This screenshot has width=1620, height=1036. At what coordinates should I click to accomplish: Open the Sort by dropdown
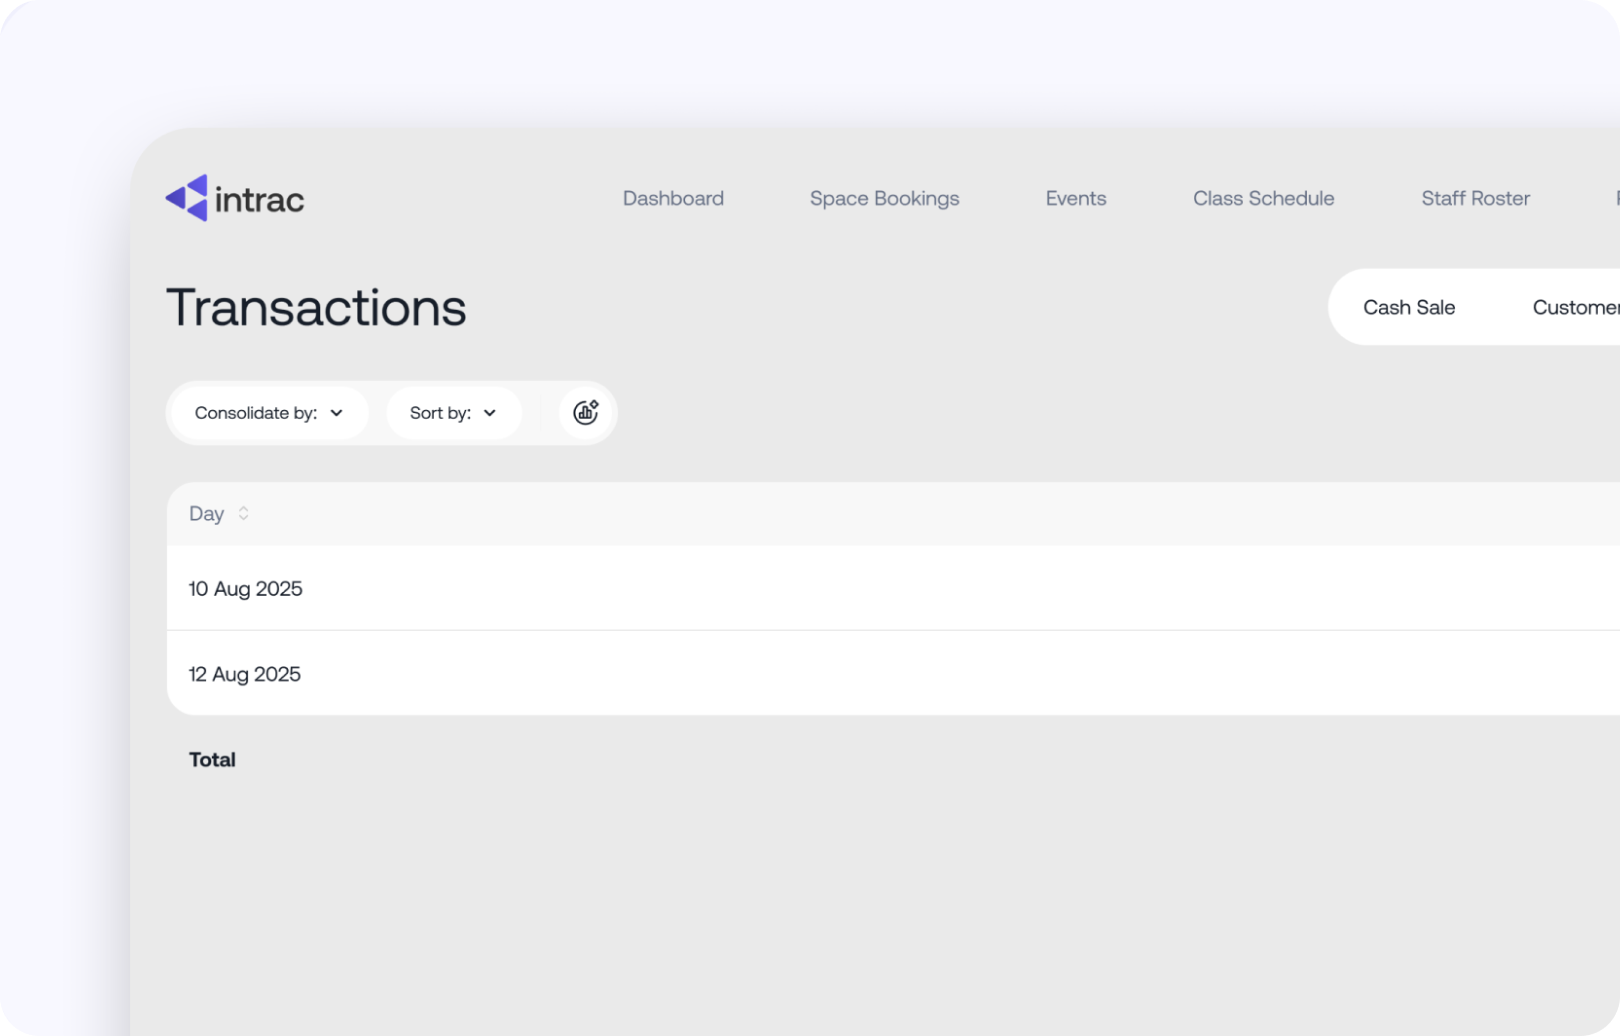tap(453, 412)
